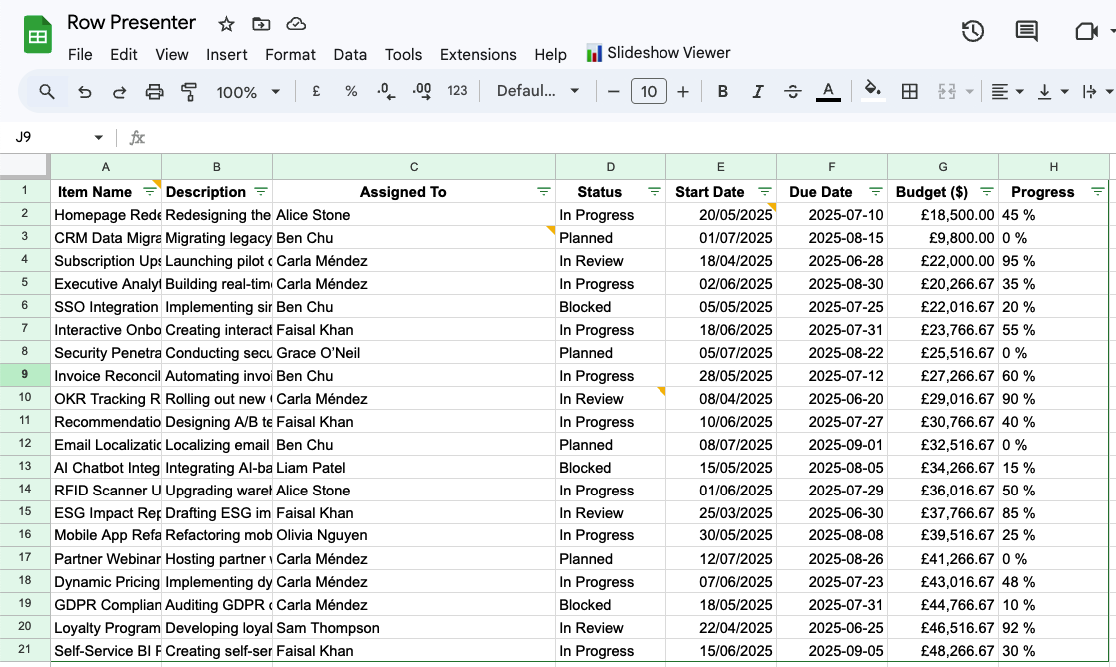Open the merge cells options arrow
The image size is (1116, 667).
point(969,92)
